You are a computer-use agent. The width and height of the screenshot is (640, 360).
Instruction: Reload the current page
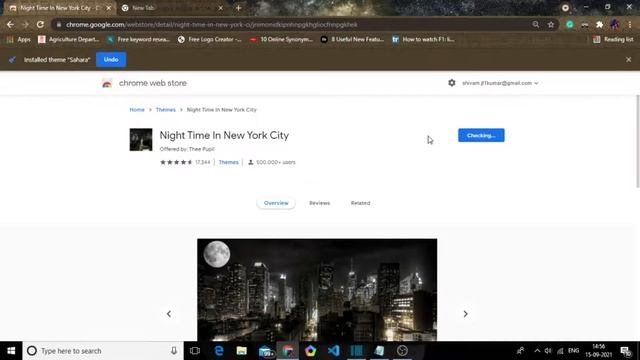pyautogui.click(x=40, y=24)
